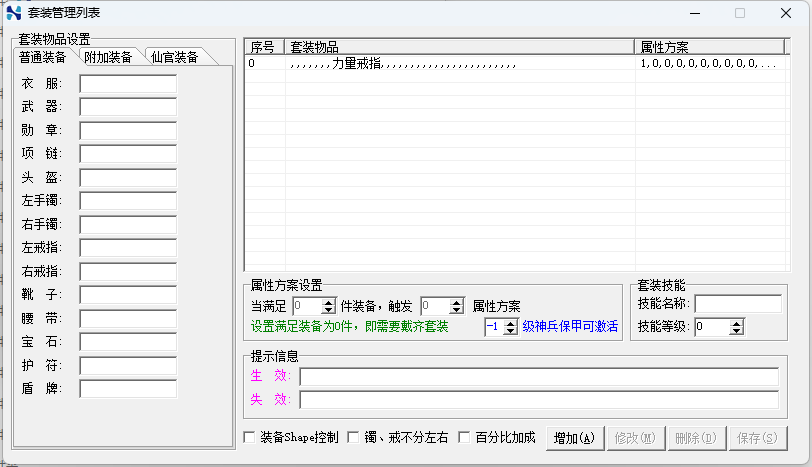Check the 百分比加成 option
The image size is (812, 467).
464,438
